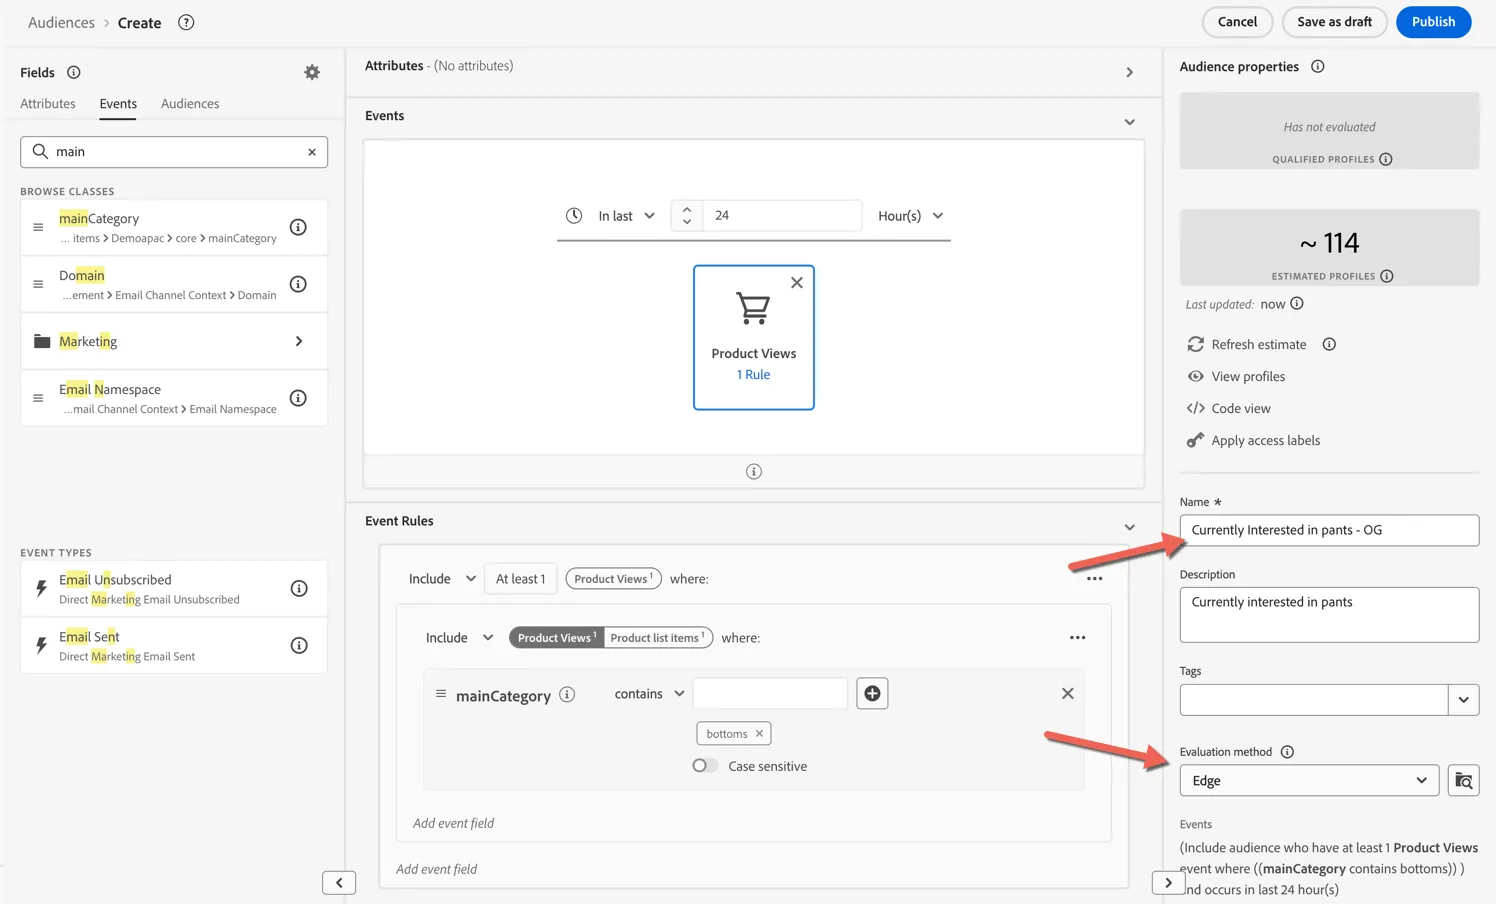This screenshot has height=904, width=1496.
Task: Collapse the Event Rules section
Action: 1130,527
